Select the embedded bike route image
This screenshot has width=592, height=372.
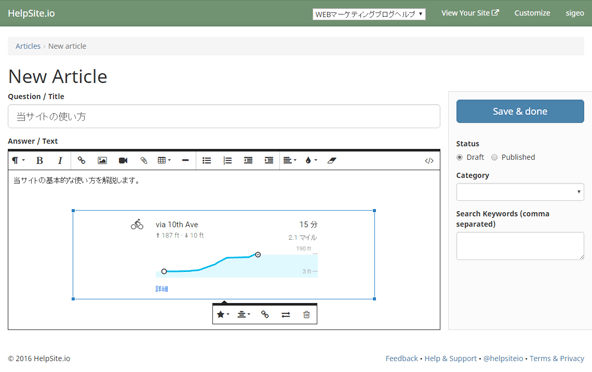(224, 255)
